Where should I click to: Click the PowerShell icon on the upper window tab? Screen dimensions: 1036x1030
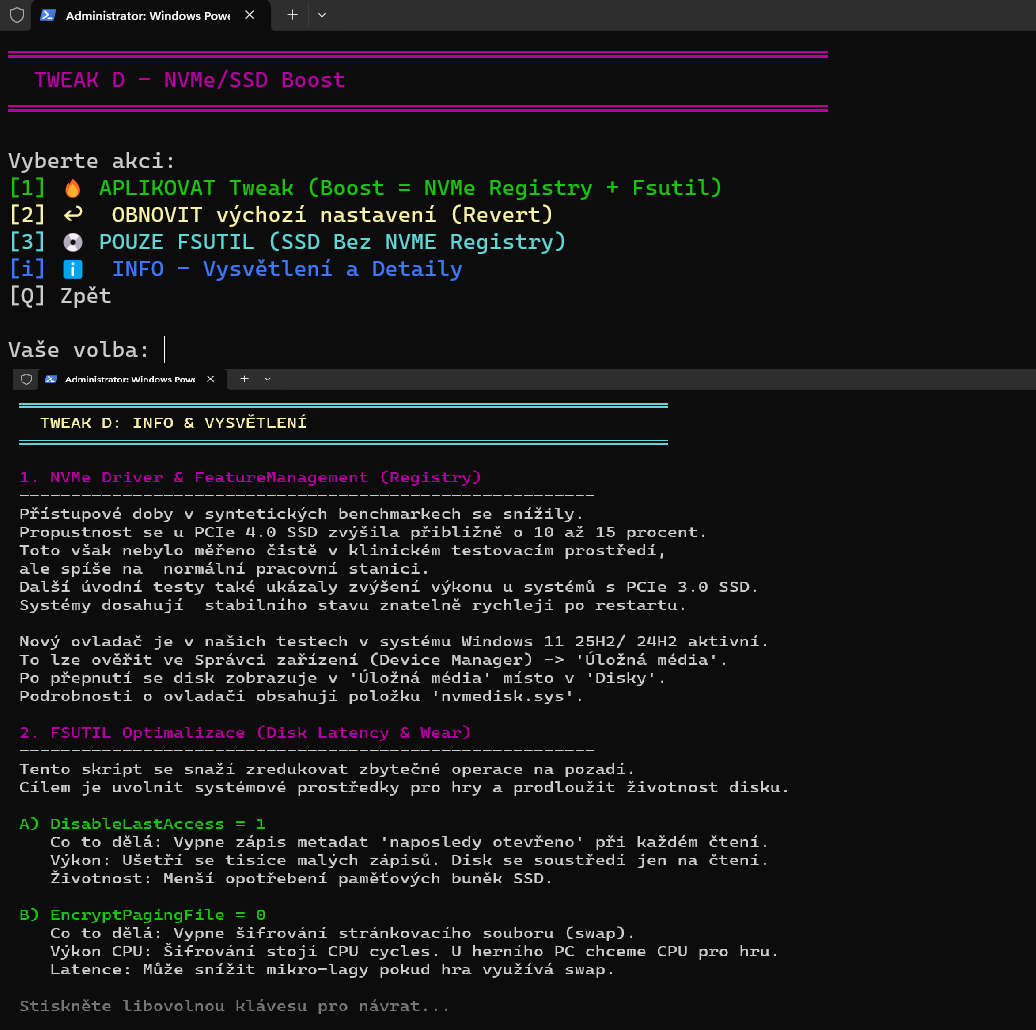(x=47, y=15)
